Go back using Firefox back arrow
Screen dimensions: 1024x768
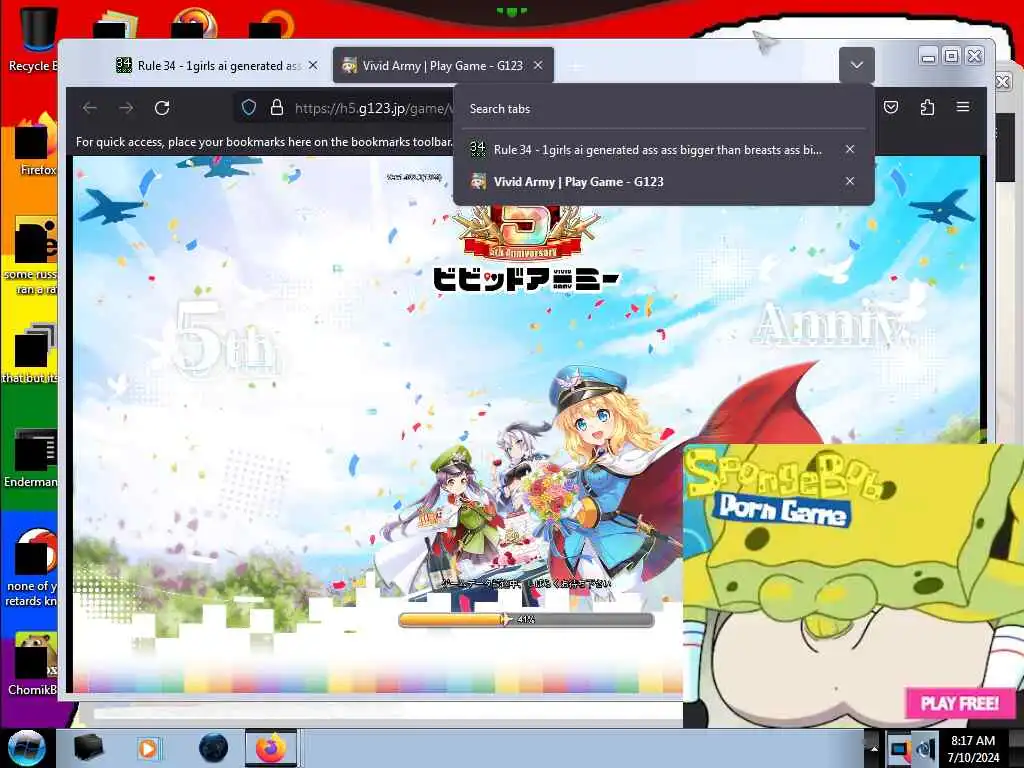(89, 108)
